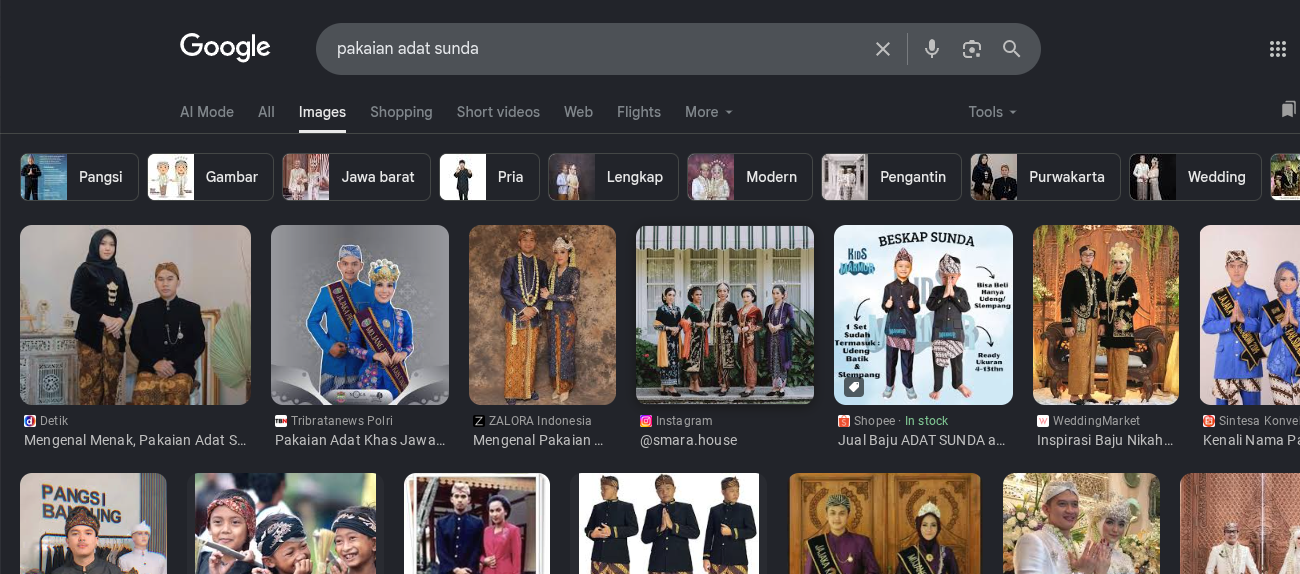The width and height of the screenshot is (1300, 574).
Task: Clear the search box text
Action: click(x=883, y=49)
